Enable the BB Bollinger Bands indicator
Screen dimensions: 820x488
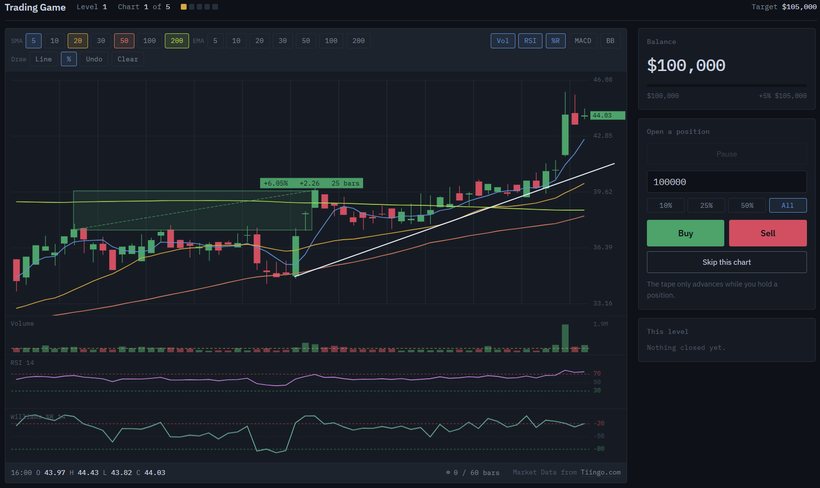[x=610, y=41]
